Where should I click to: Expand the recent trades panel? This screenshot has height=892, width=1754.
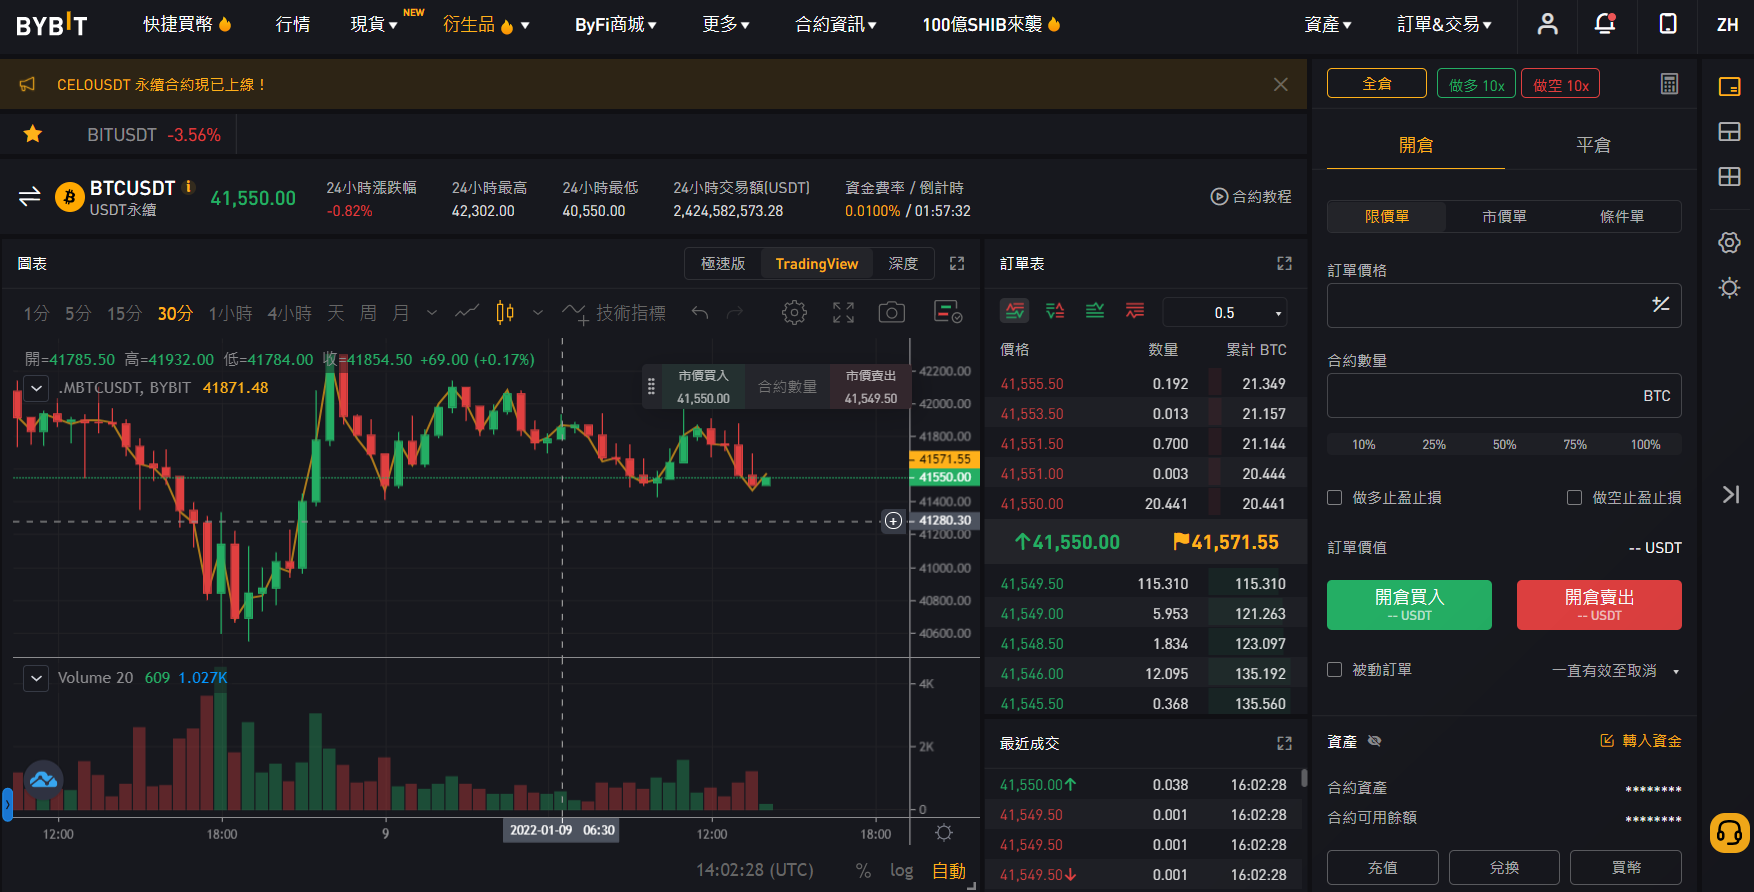coord(1285,743)
